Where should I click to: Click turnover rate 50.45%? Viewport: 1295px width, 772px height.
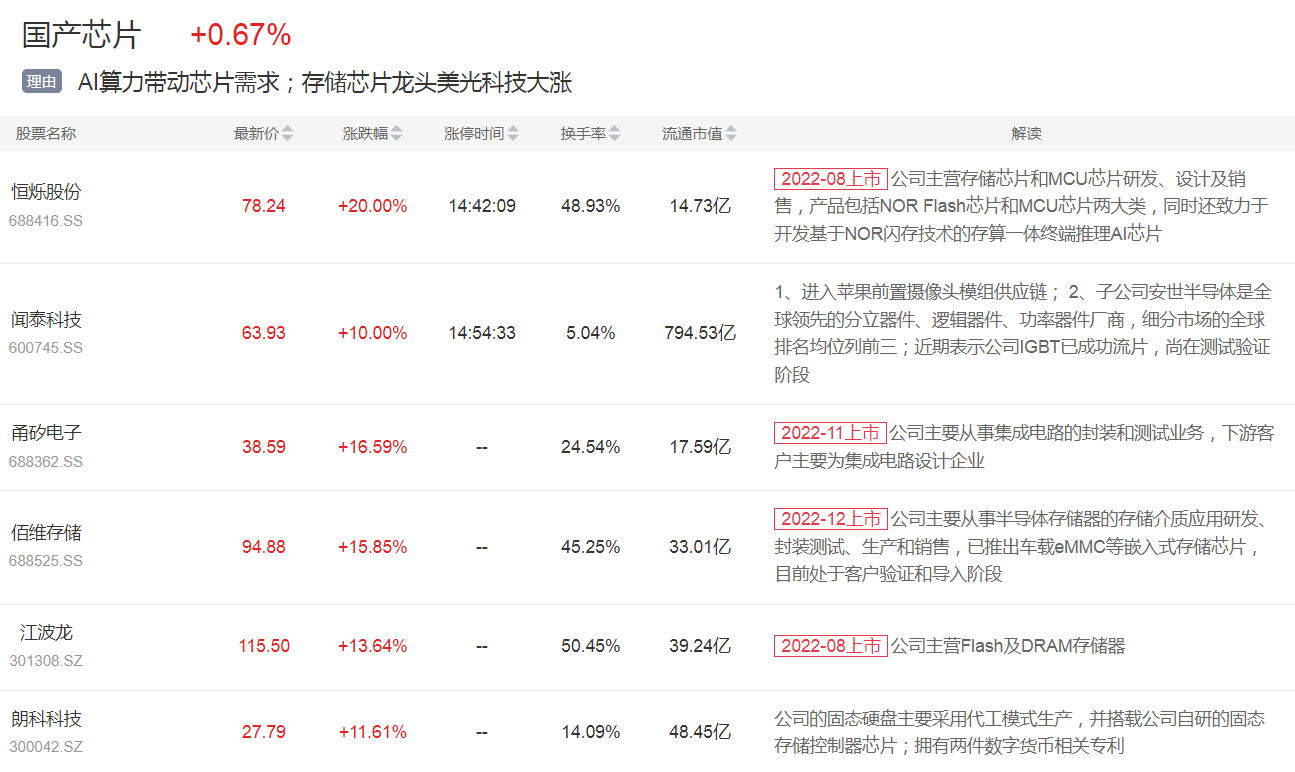coord(591,646)
